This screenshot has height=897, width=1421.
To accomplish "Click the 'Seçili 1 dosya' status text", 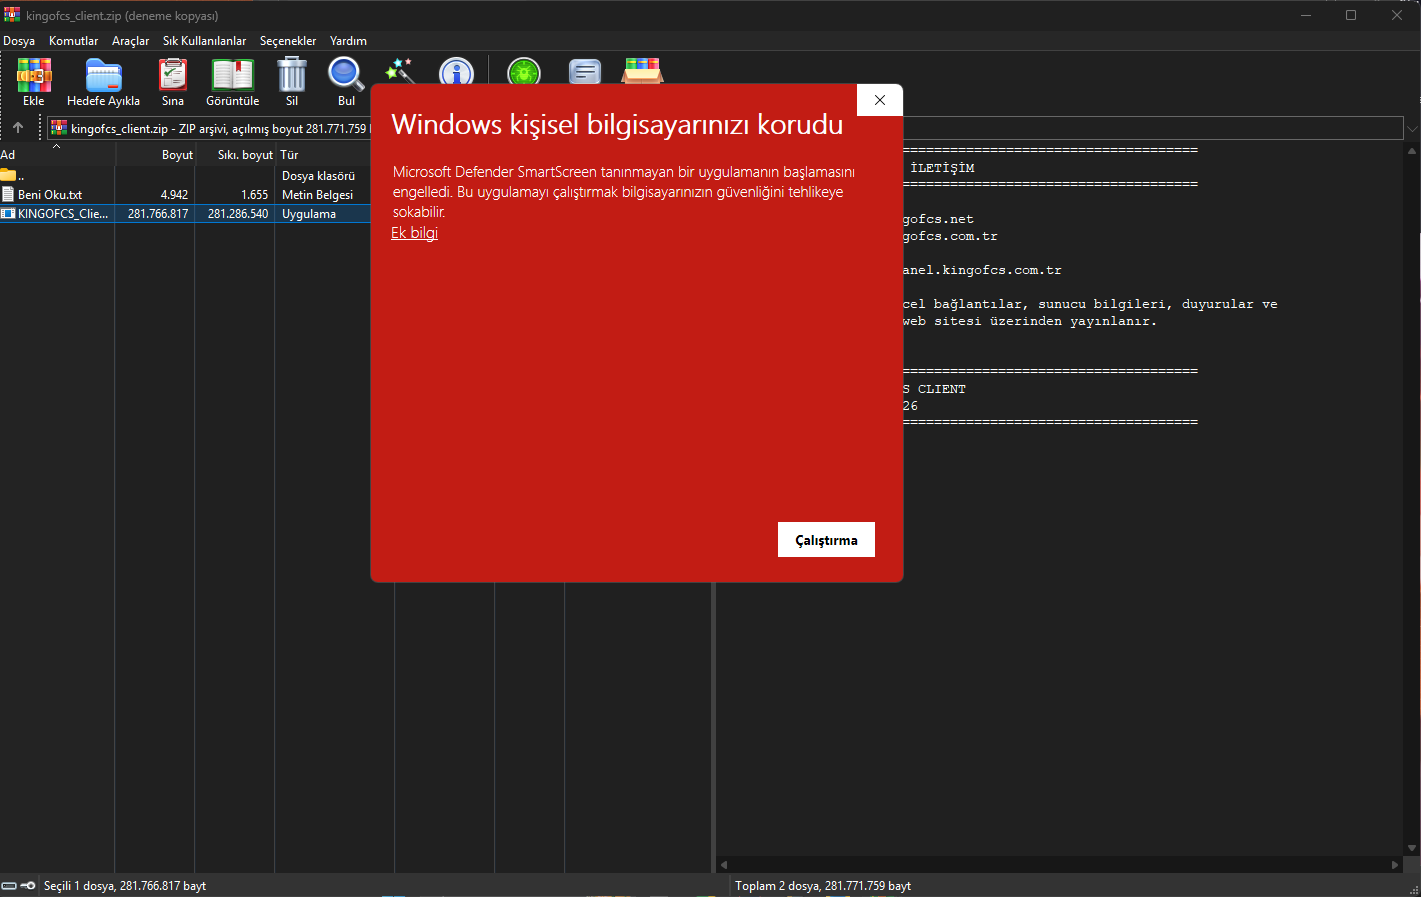I will (x=125, y=886).
